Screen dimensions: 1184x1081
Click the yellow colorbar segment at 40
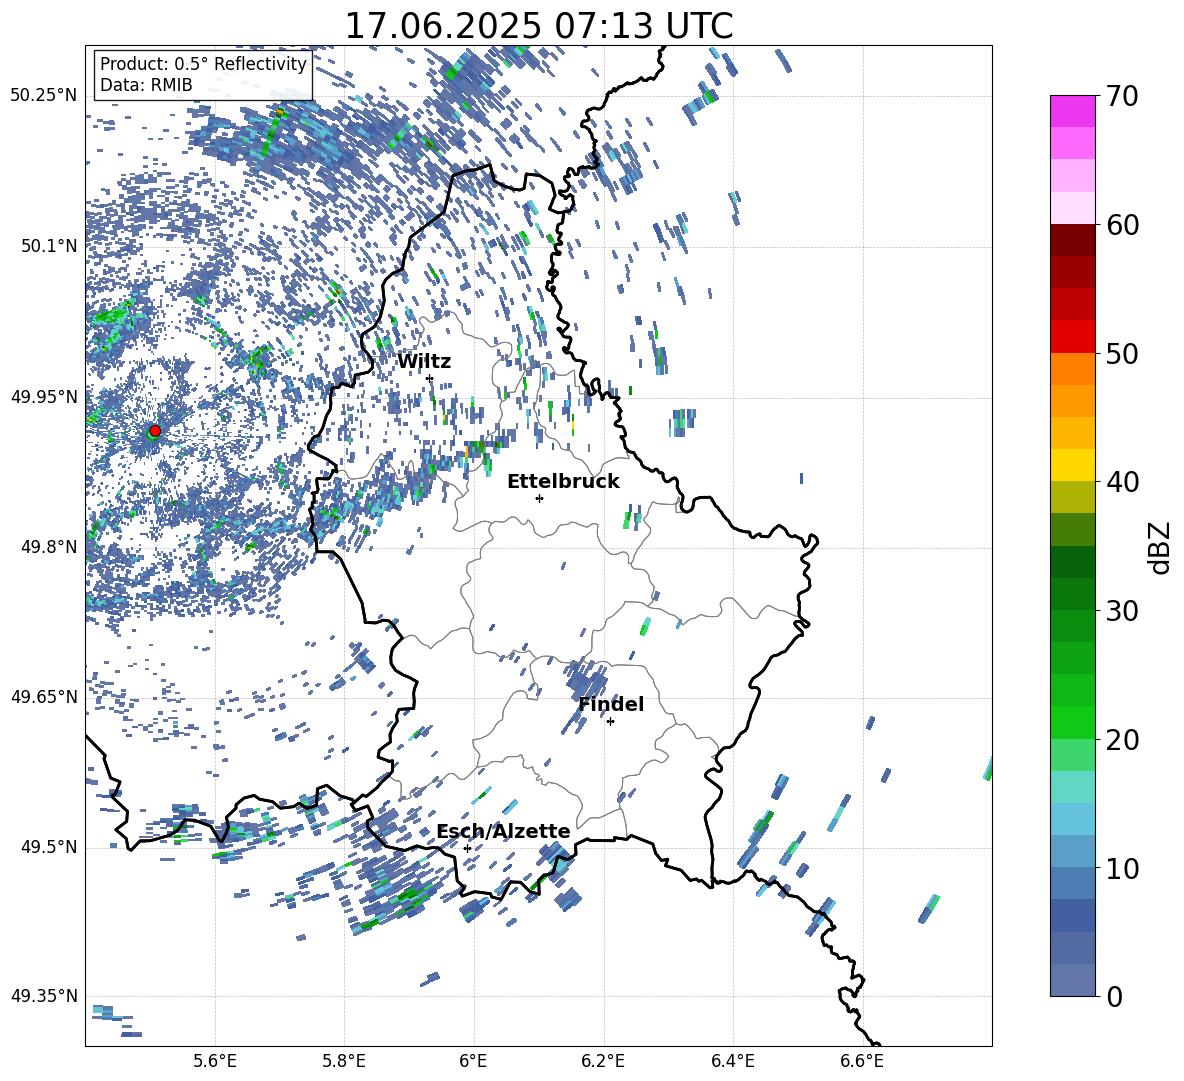pos(1073,466)
